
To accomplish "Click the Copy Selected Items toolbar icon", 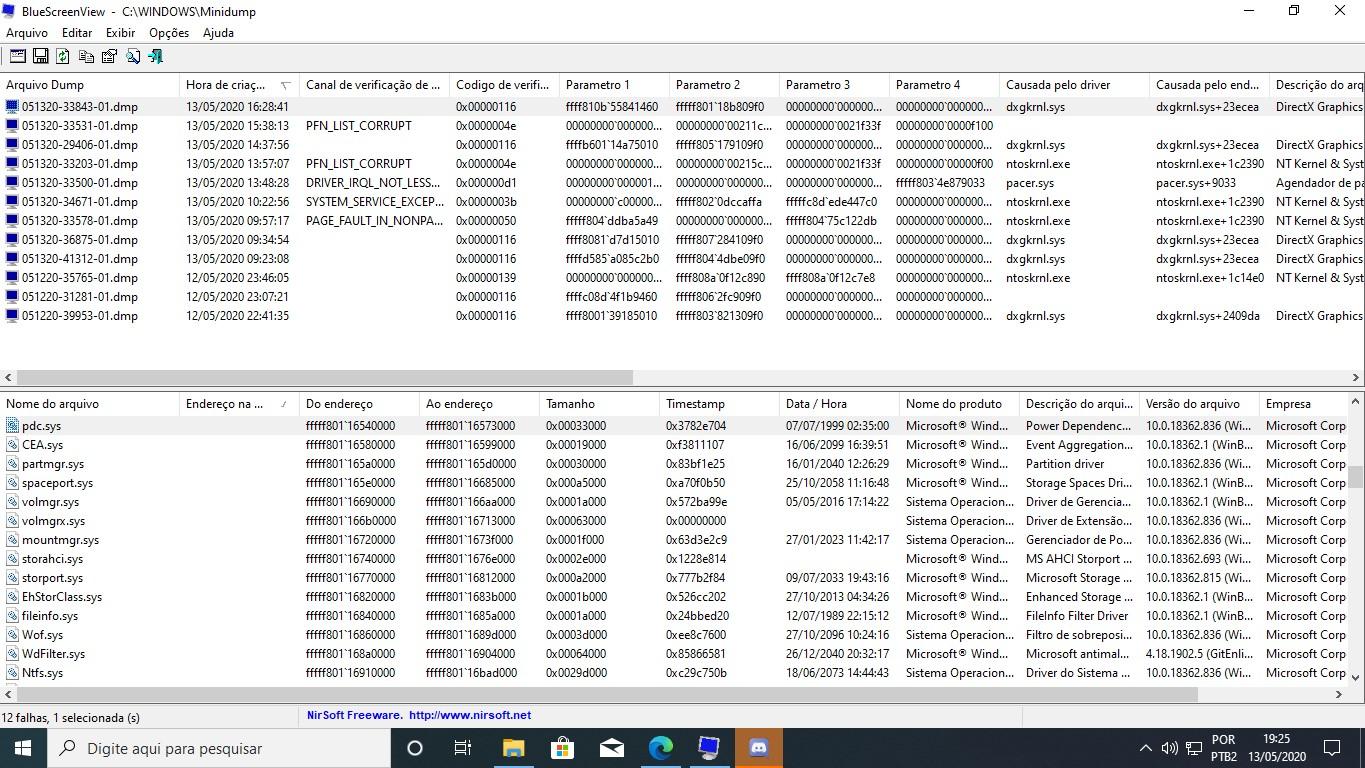I will click(86, 56).
